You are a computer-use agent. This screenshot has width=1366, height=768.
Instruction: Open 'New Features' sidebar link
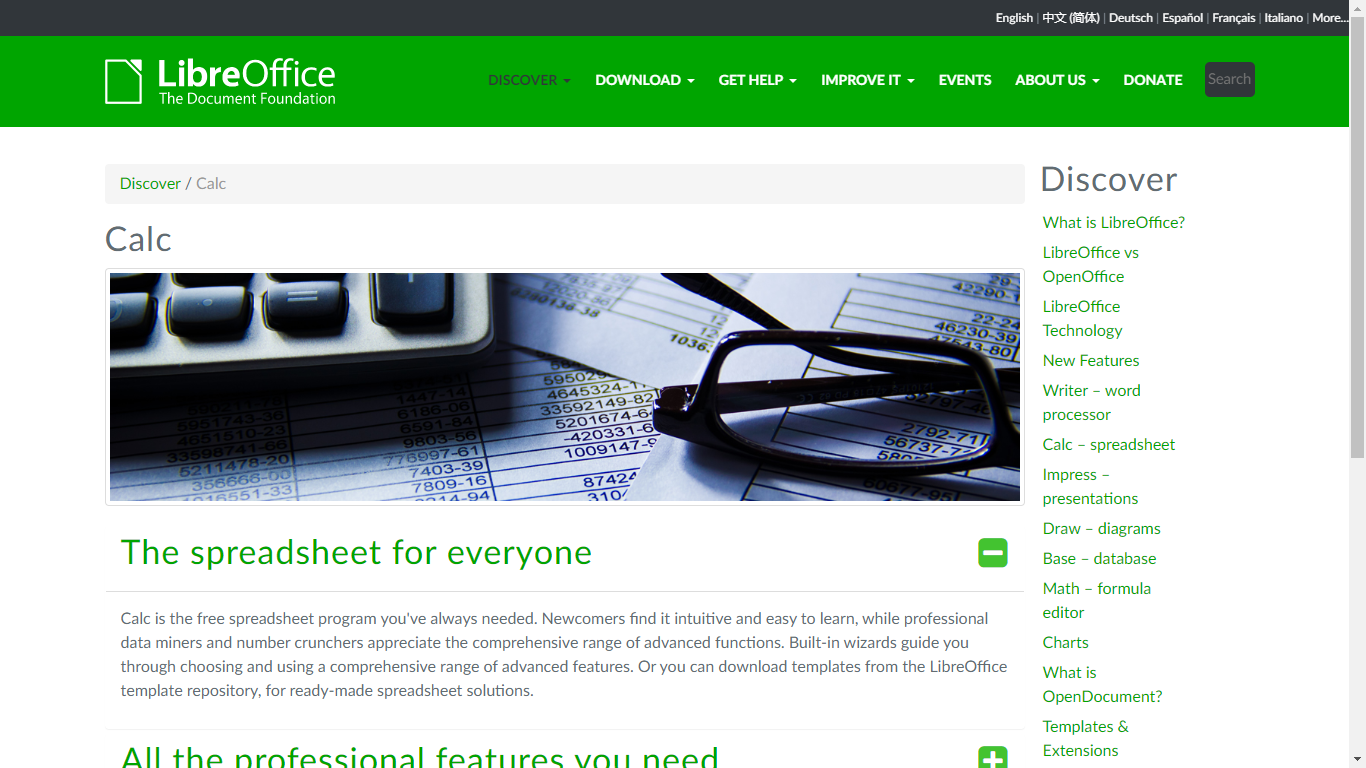pyautogui.click(x=1091, y=361)
